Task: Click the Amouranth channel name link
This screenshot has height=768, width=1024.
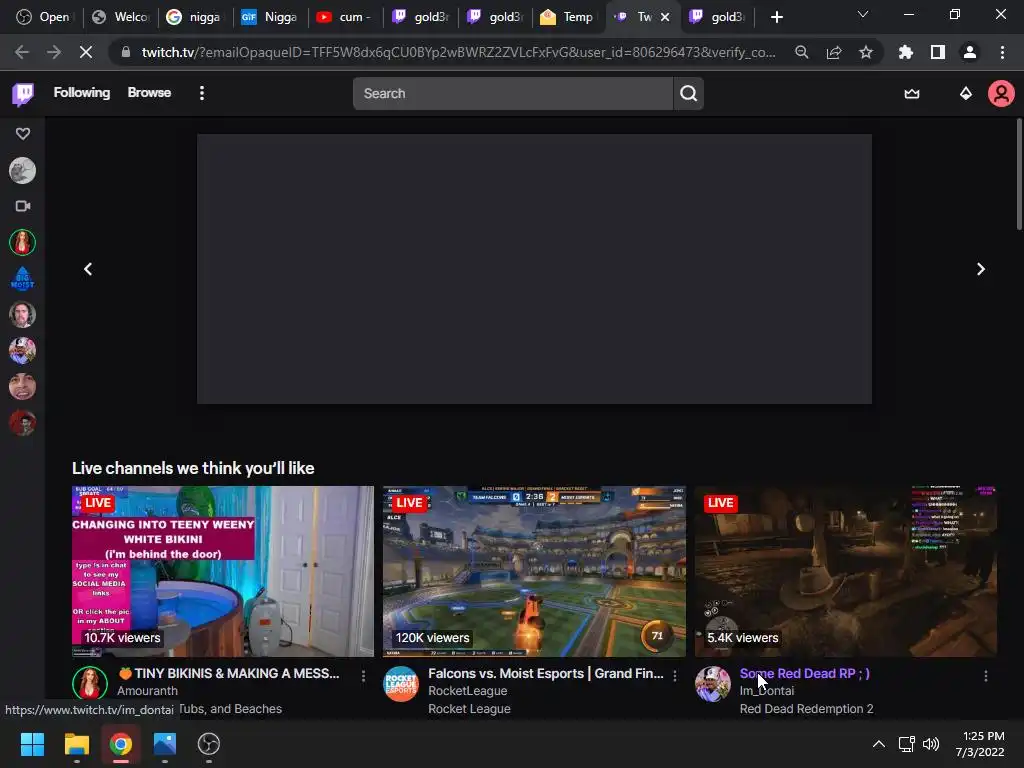Action: 147,691
